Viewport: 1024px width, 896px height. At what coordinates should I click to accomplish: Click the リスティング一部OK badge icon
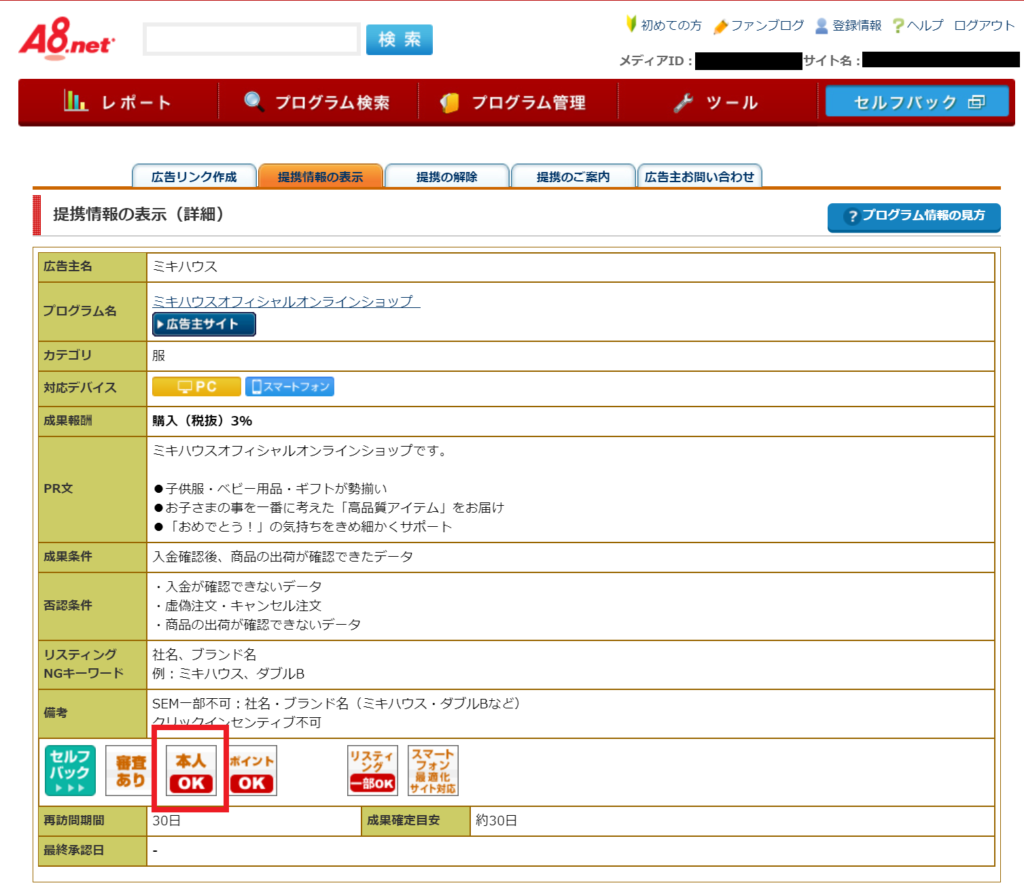pos(372,771)
